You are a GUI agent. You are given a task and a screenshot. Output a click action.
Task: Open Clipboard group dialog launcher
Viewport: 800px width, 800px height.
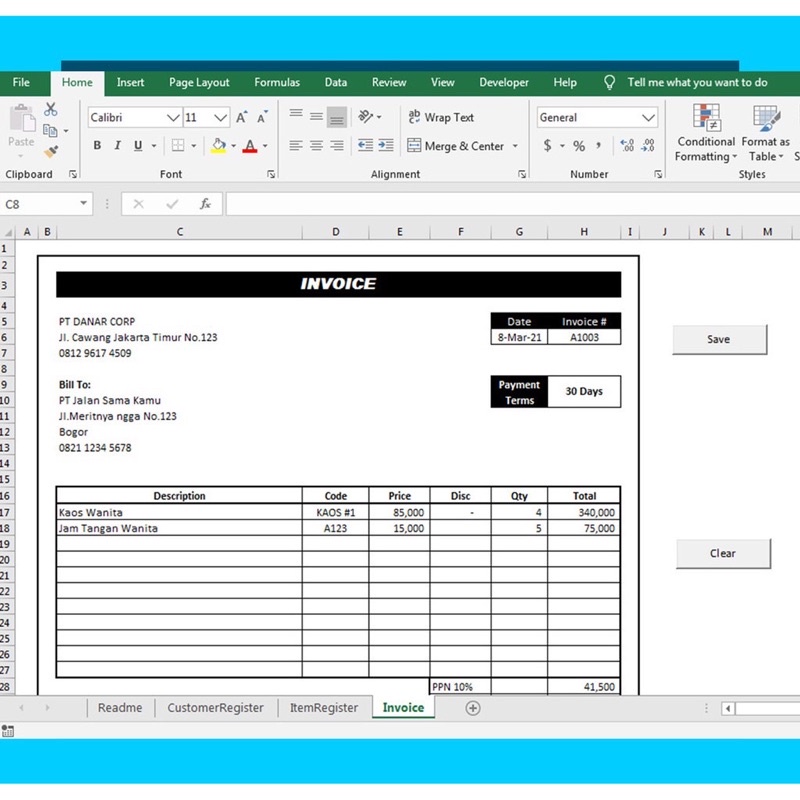(x=73, y=174)
